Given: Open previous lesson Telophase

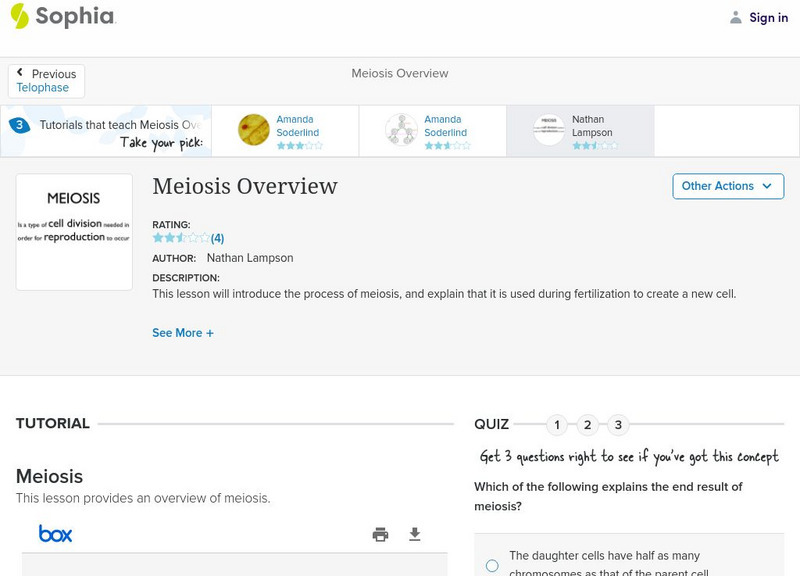Looking at the screenshot, I should (x=43, y=88).
